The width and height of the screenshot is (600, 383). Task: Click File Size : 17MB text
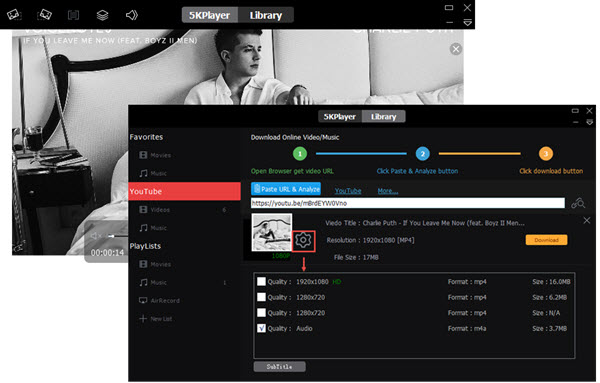click(356, 258)
